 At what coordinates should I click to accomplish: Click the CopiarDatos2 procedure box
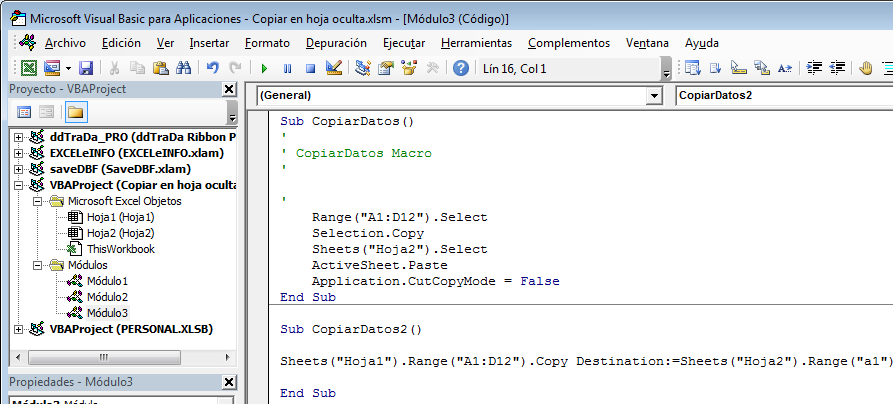(x=784, y=96)
